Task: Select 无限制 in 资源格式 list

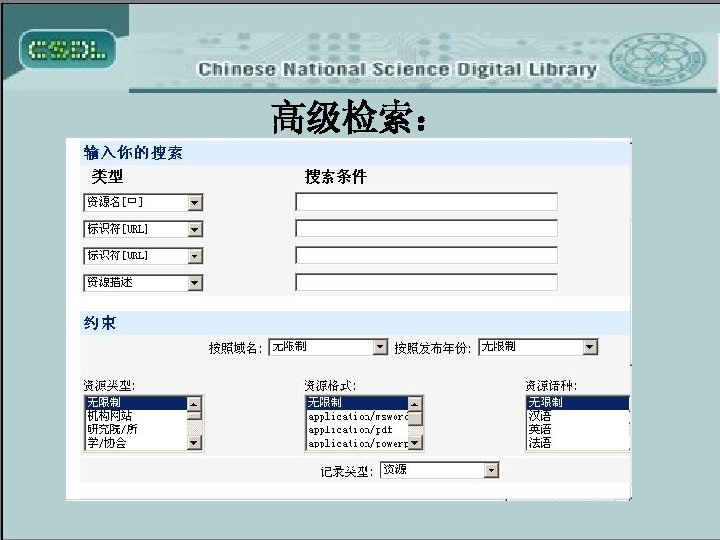Action: [x=357, y=402]
